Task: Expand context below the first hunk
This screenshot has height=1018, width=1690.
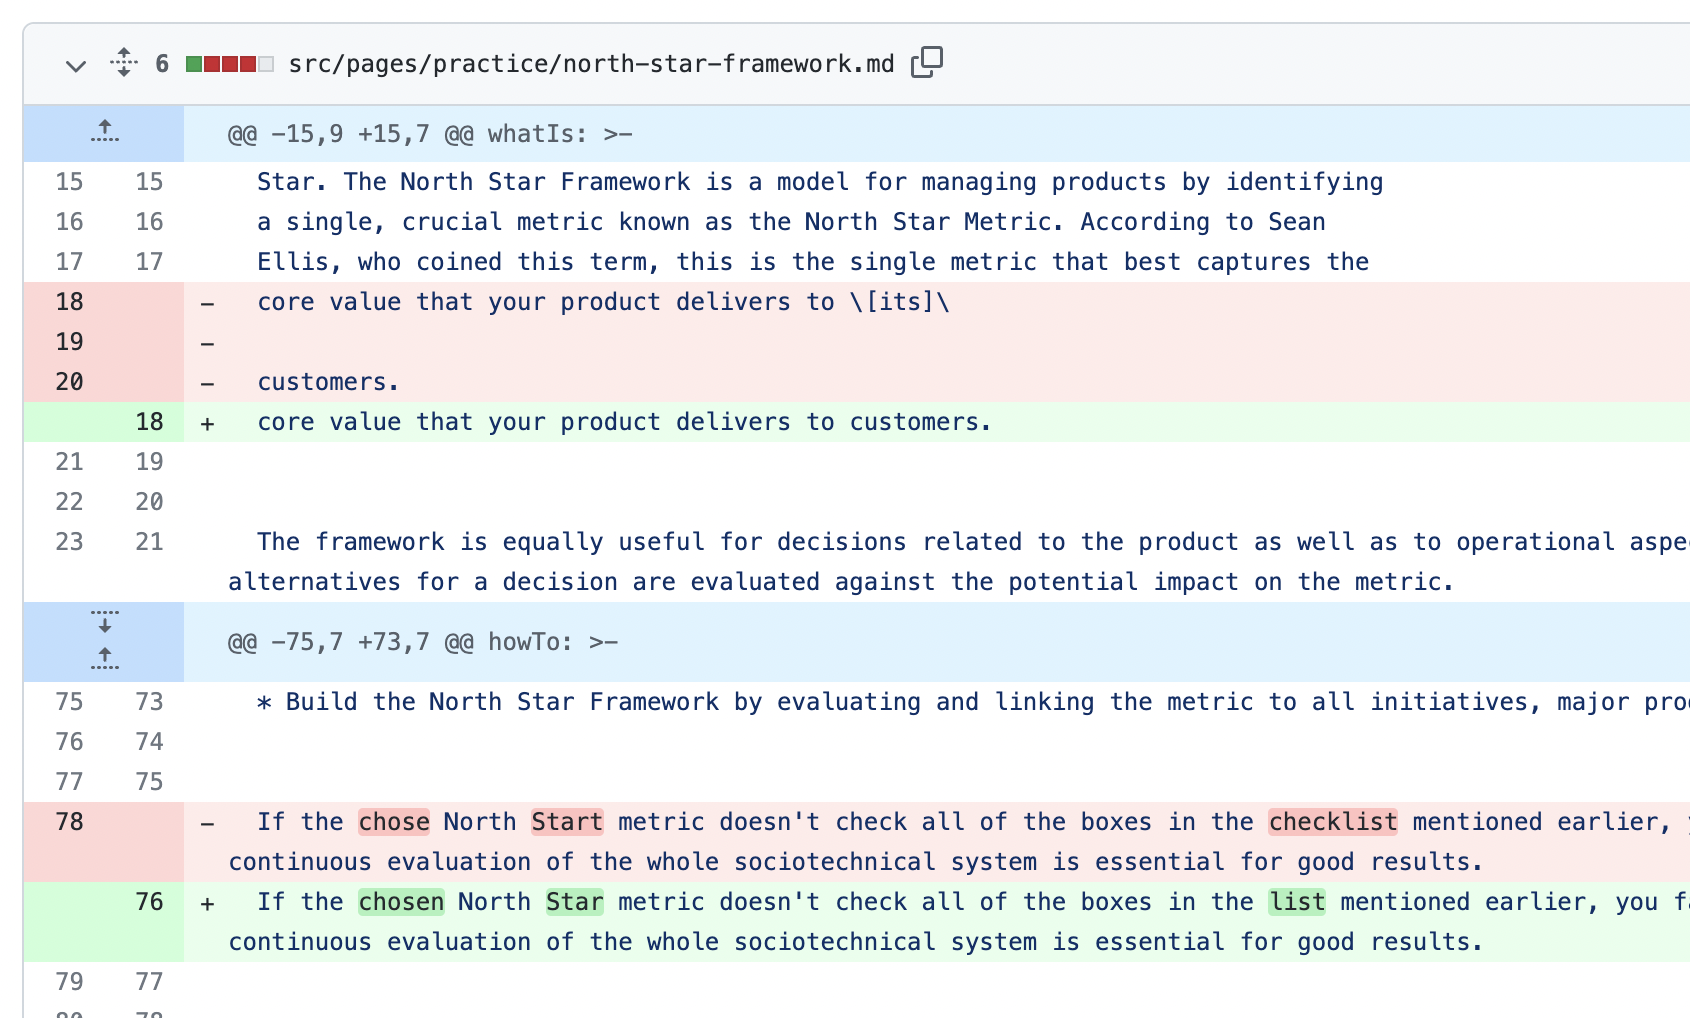Action: tap(104, 623)
